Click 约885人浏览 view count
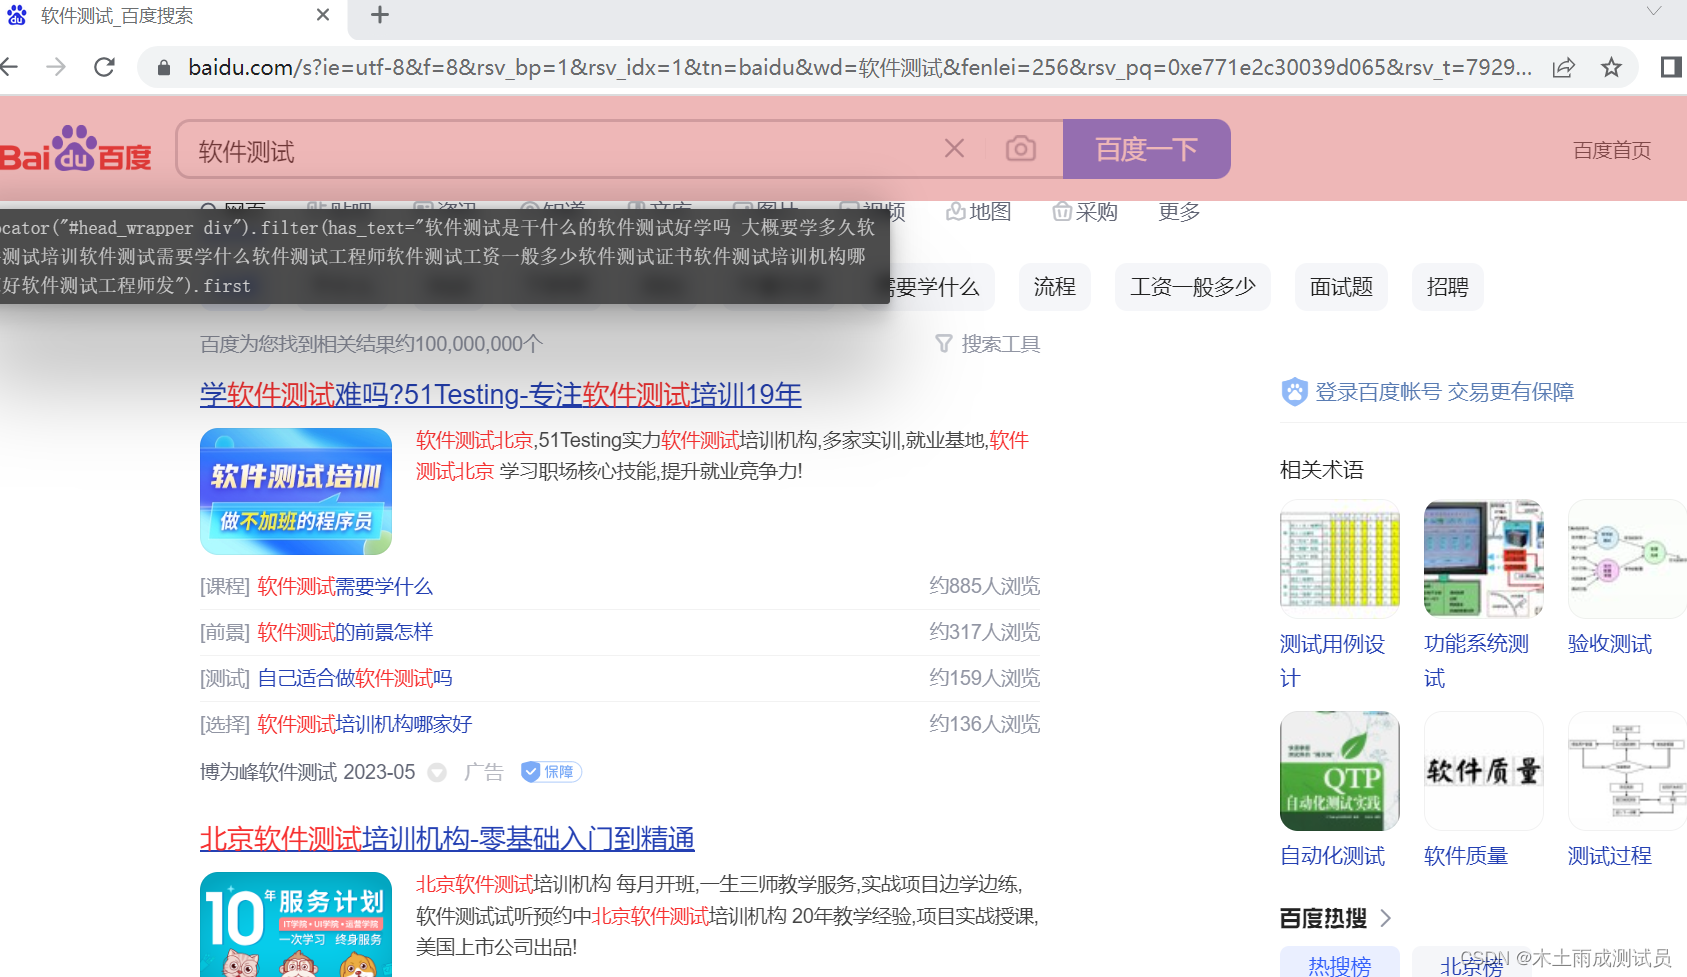The image size is (1687, 977). click(x=984, y=586)
